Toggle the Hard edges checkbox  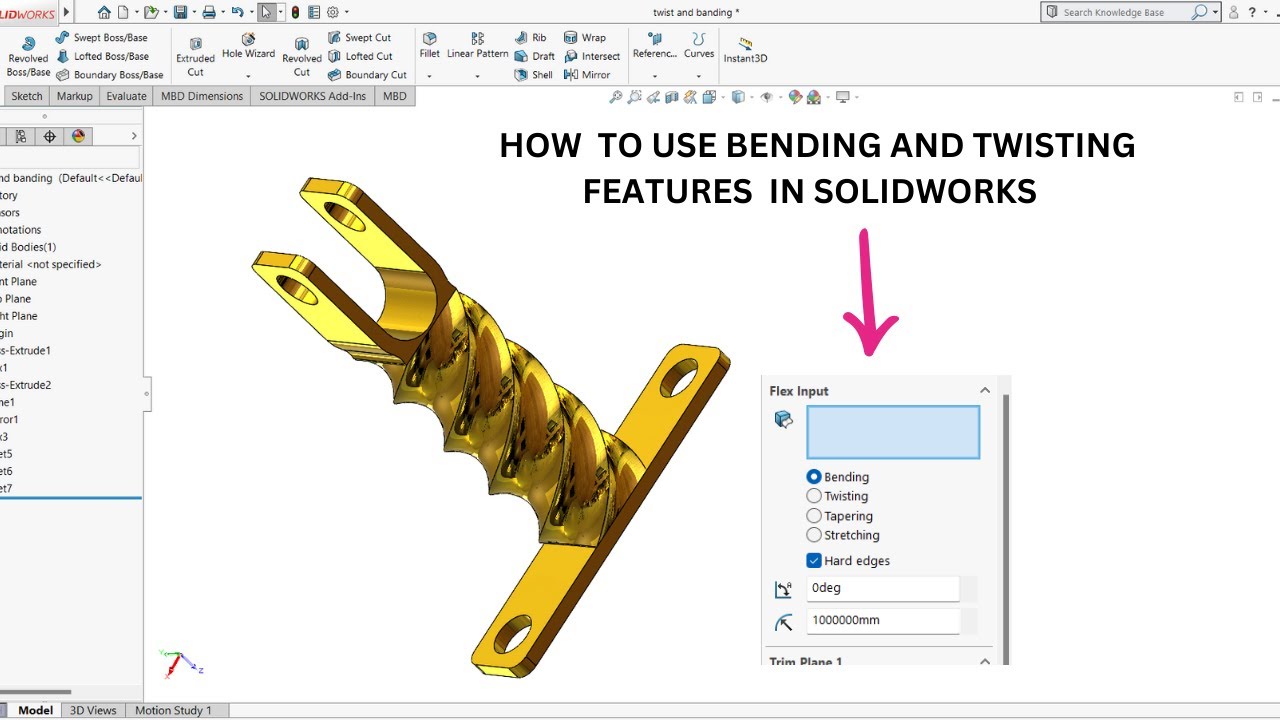coord(814,561)
